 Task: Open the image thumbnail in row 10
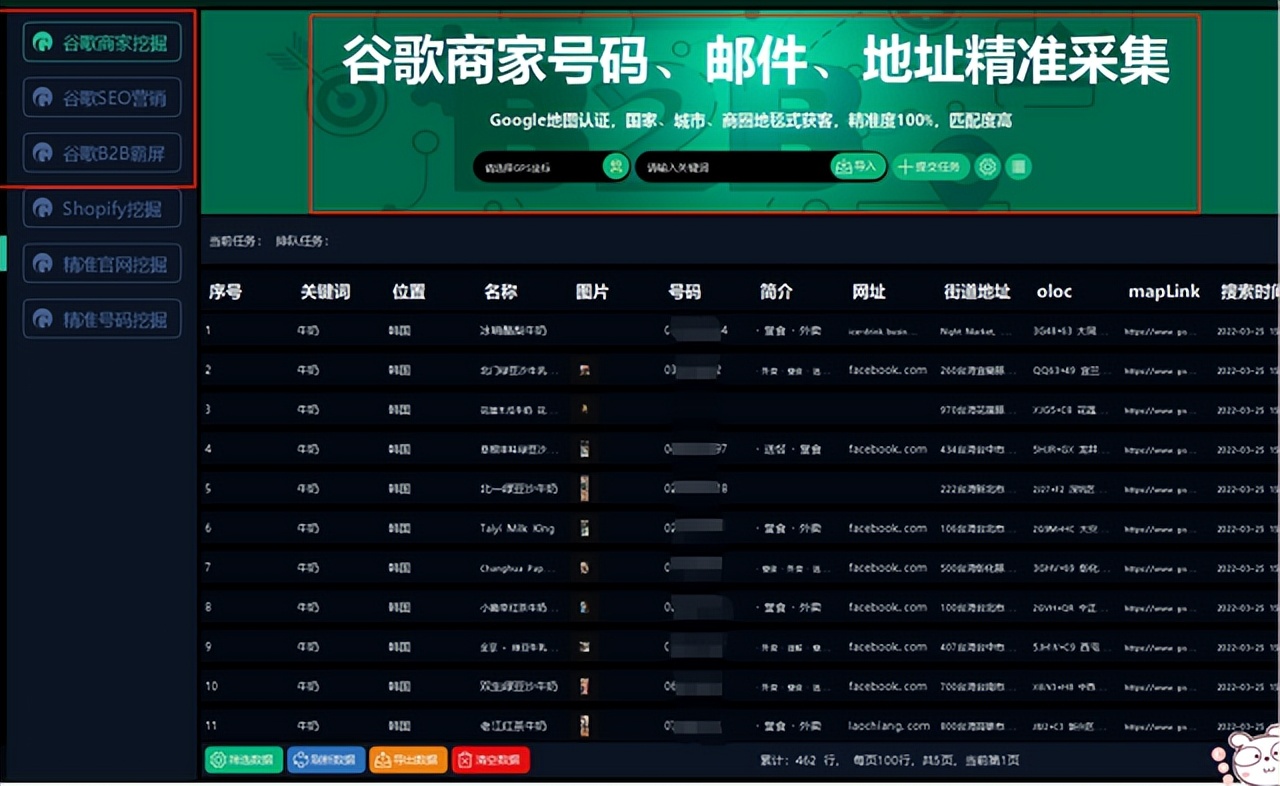tap(584, 686)
